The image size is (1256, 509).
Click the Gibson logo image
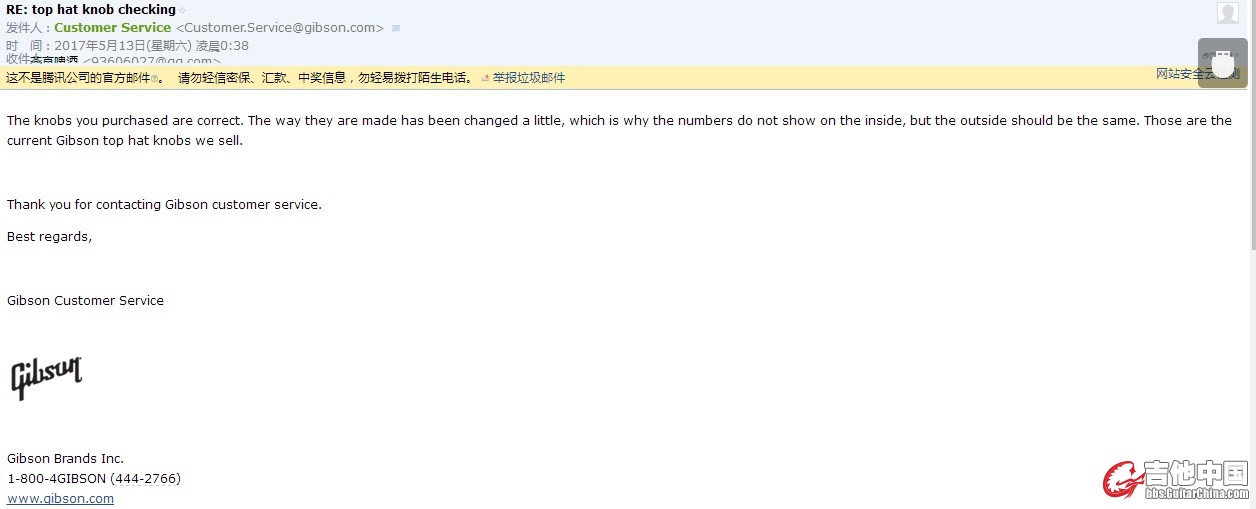coord(46,378)
